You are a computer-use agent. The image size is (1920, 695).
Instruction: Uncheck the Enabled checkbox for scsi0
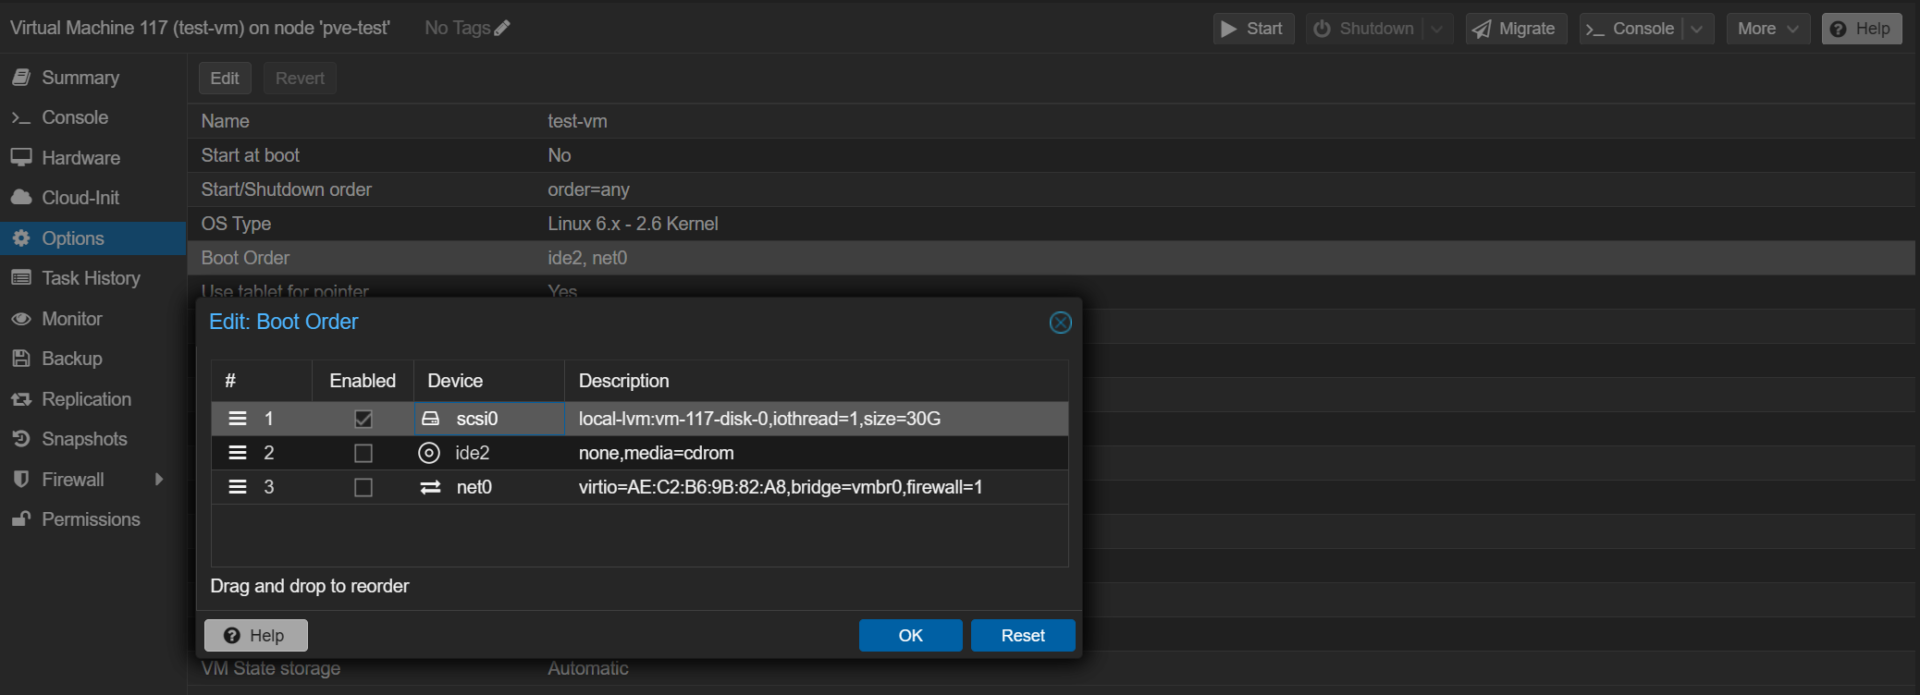(x=363, y=419)
